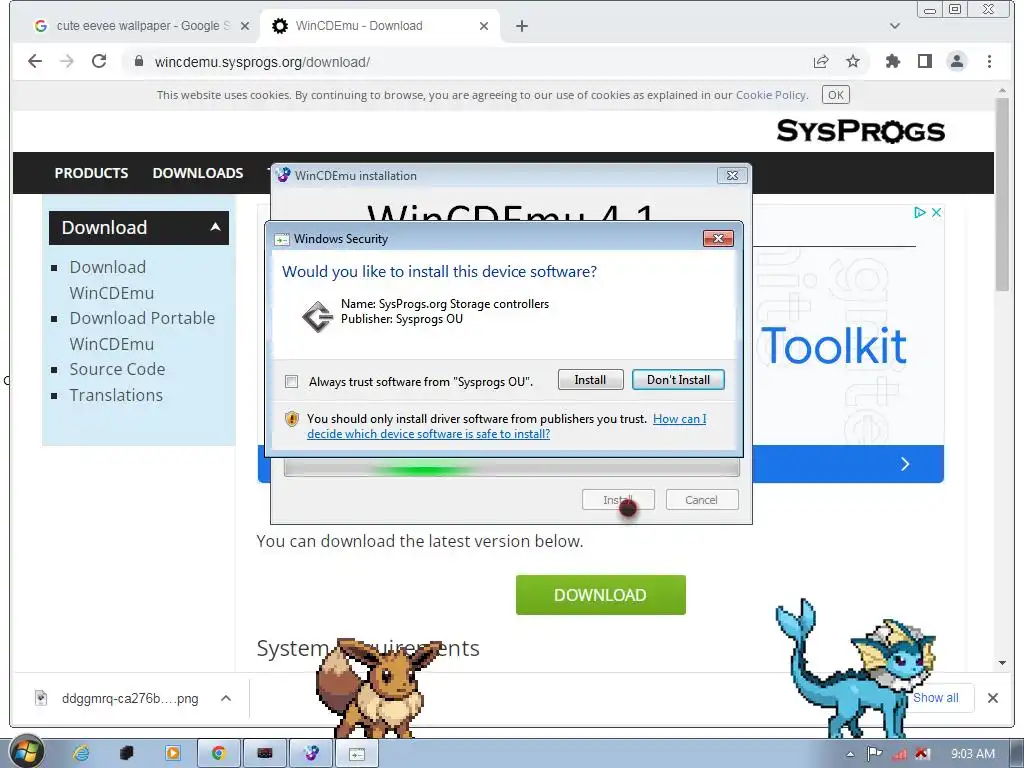Click the ad info AdChoices icon

tap(920, 212)
